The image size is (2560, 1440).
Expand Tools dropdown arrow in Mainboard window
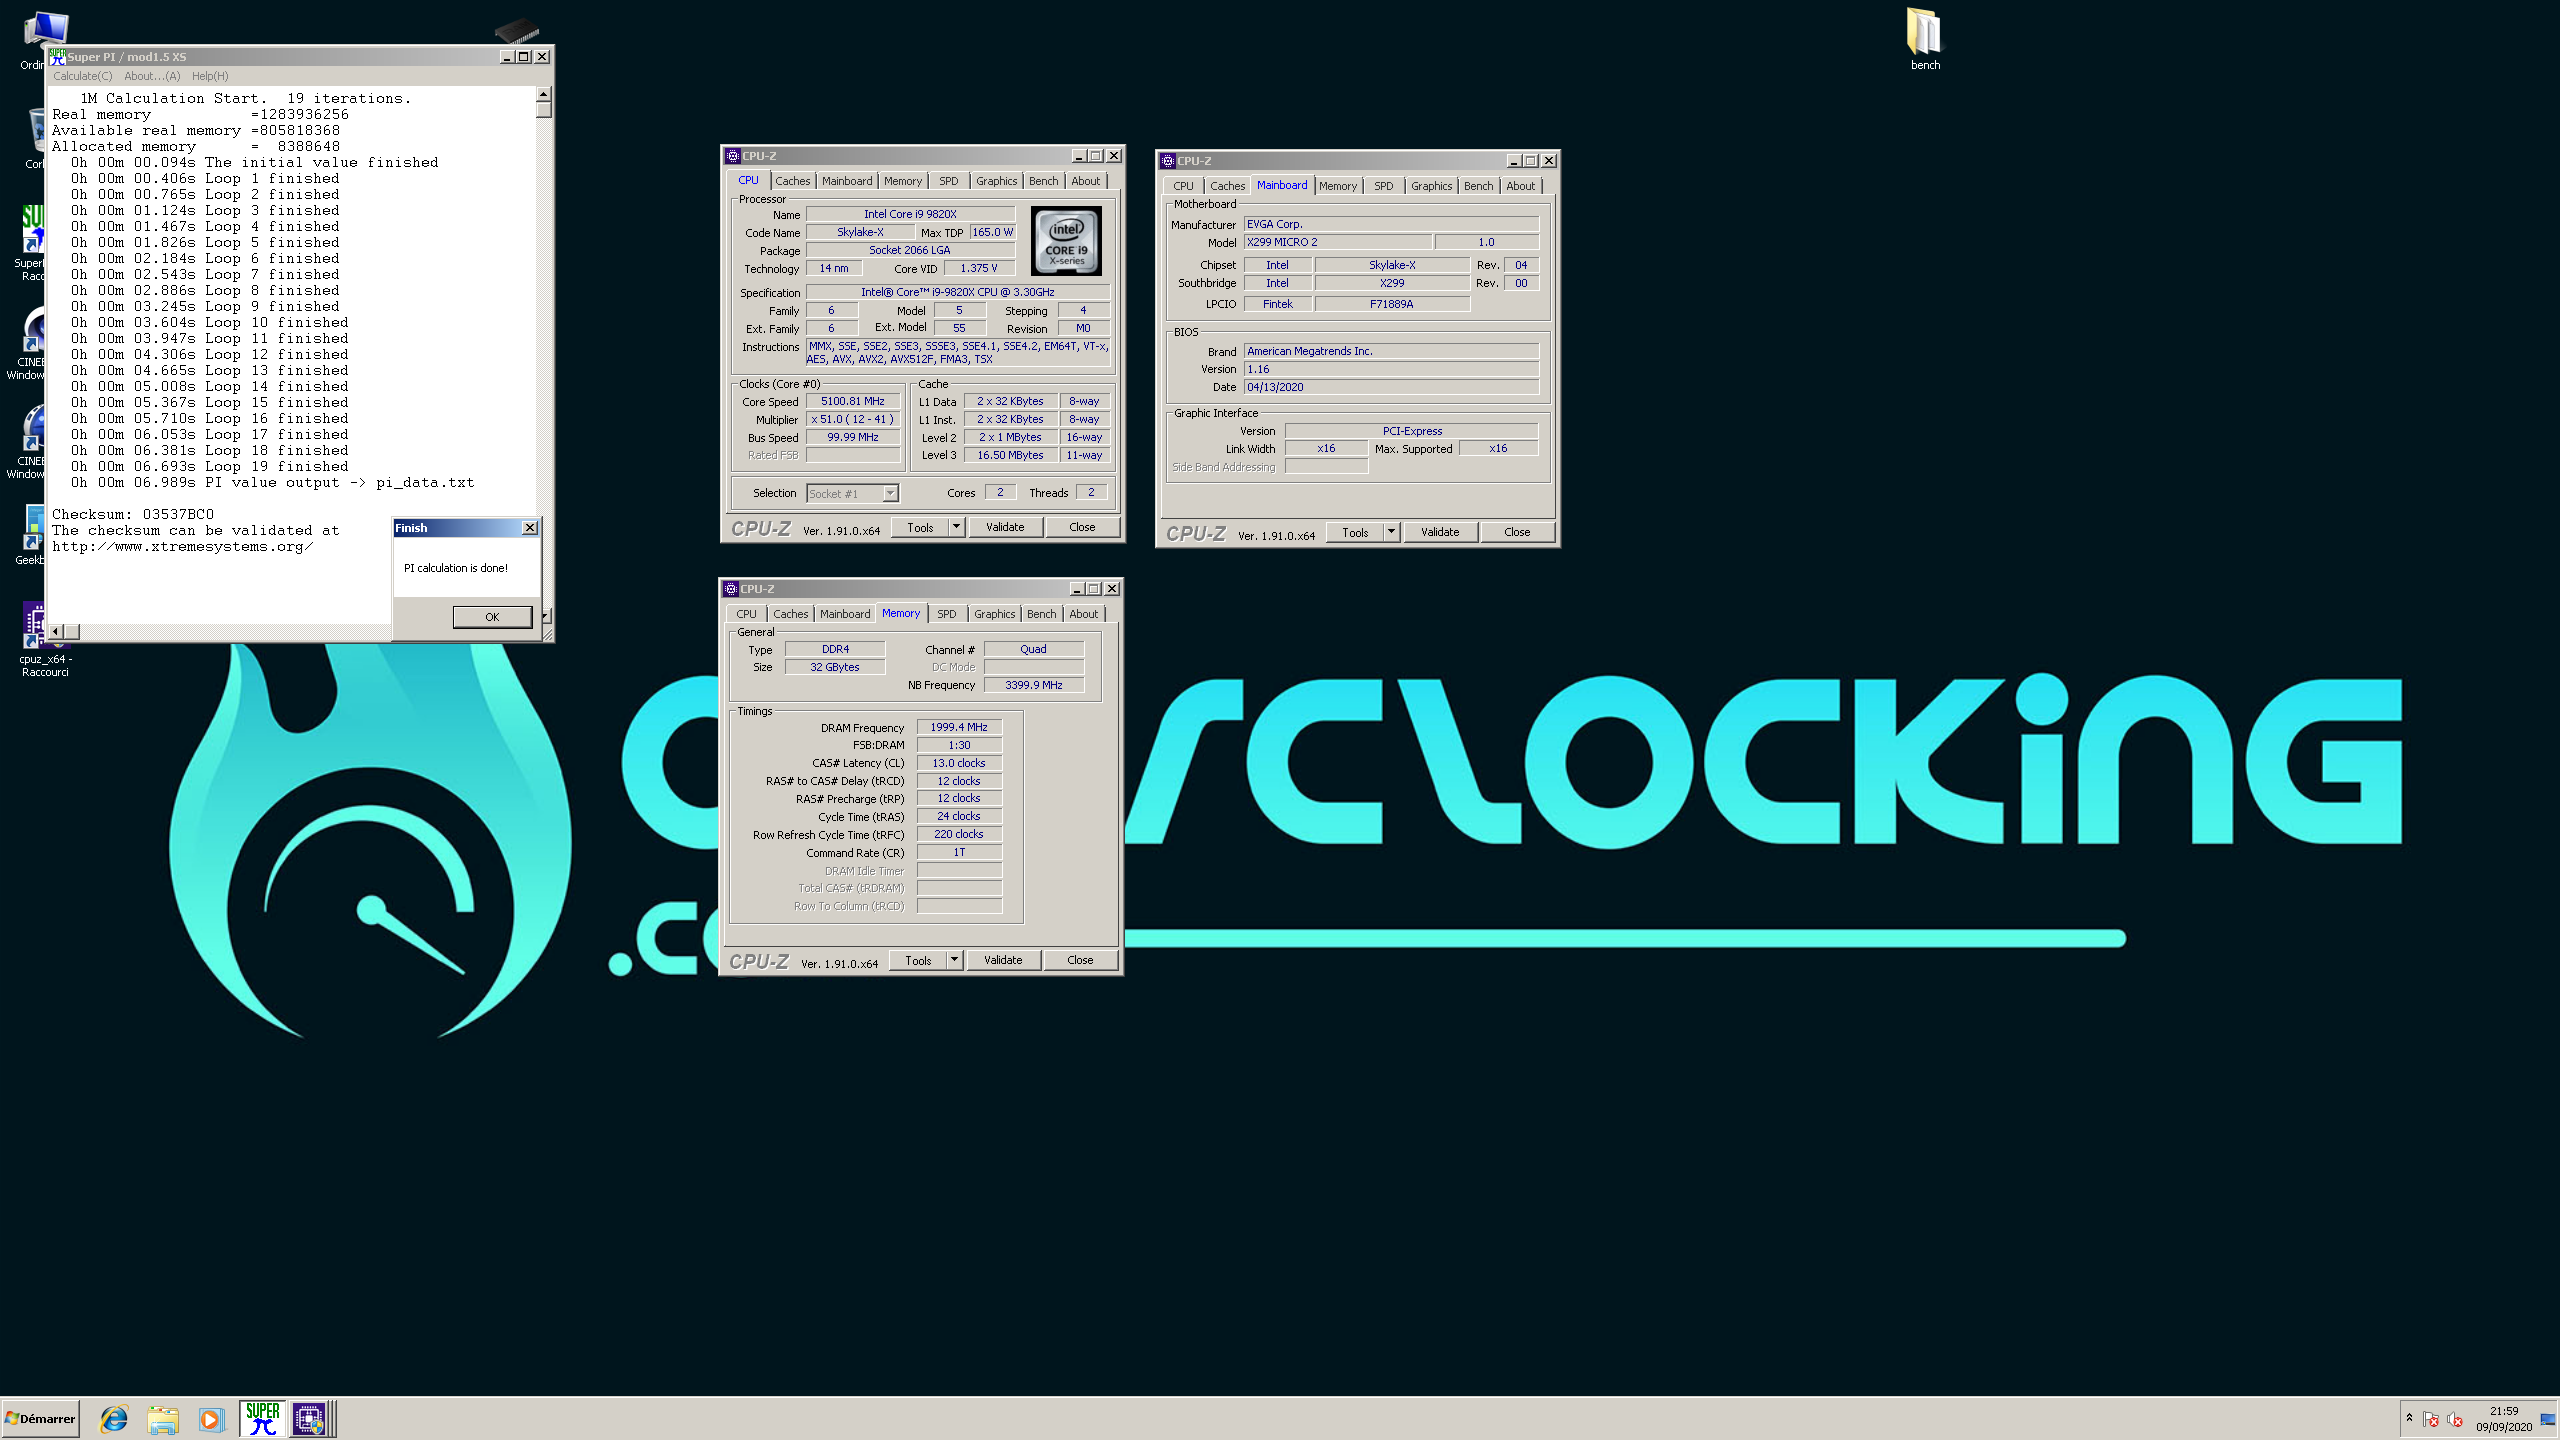click(x=1391, y=532)
